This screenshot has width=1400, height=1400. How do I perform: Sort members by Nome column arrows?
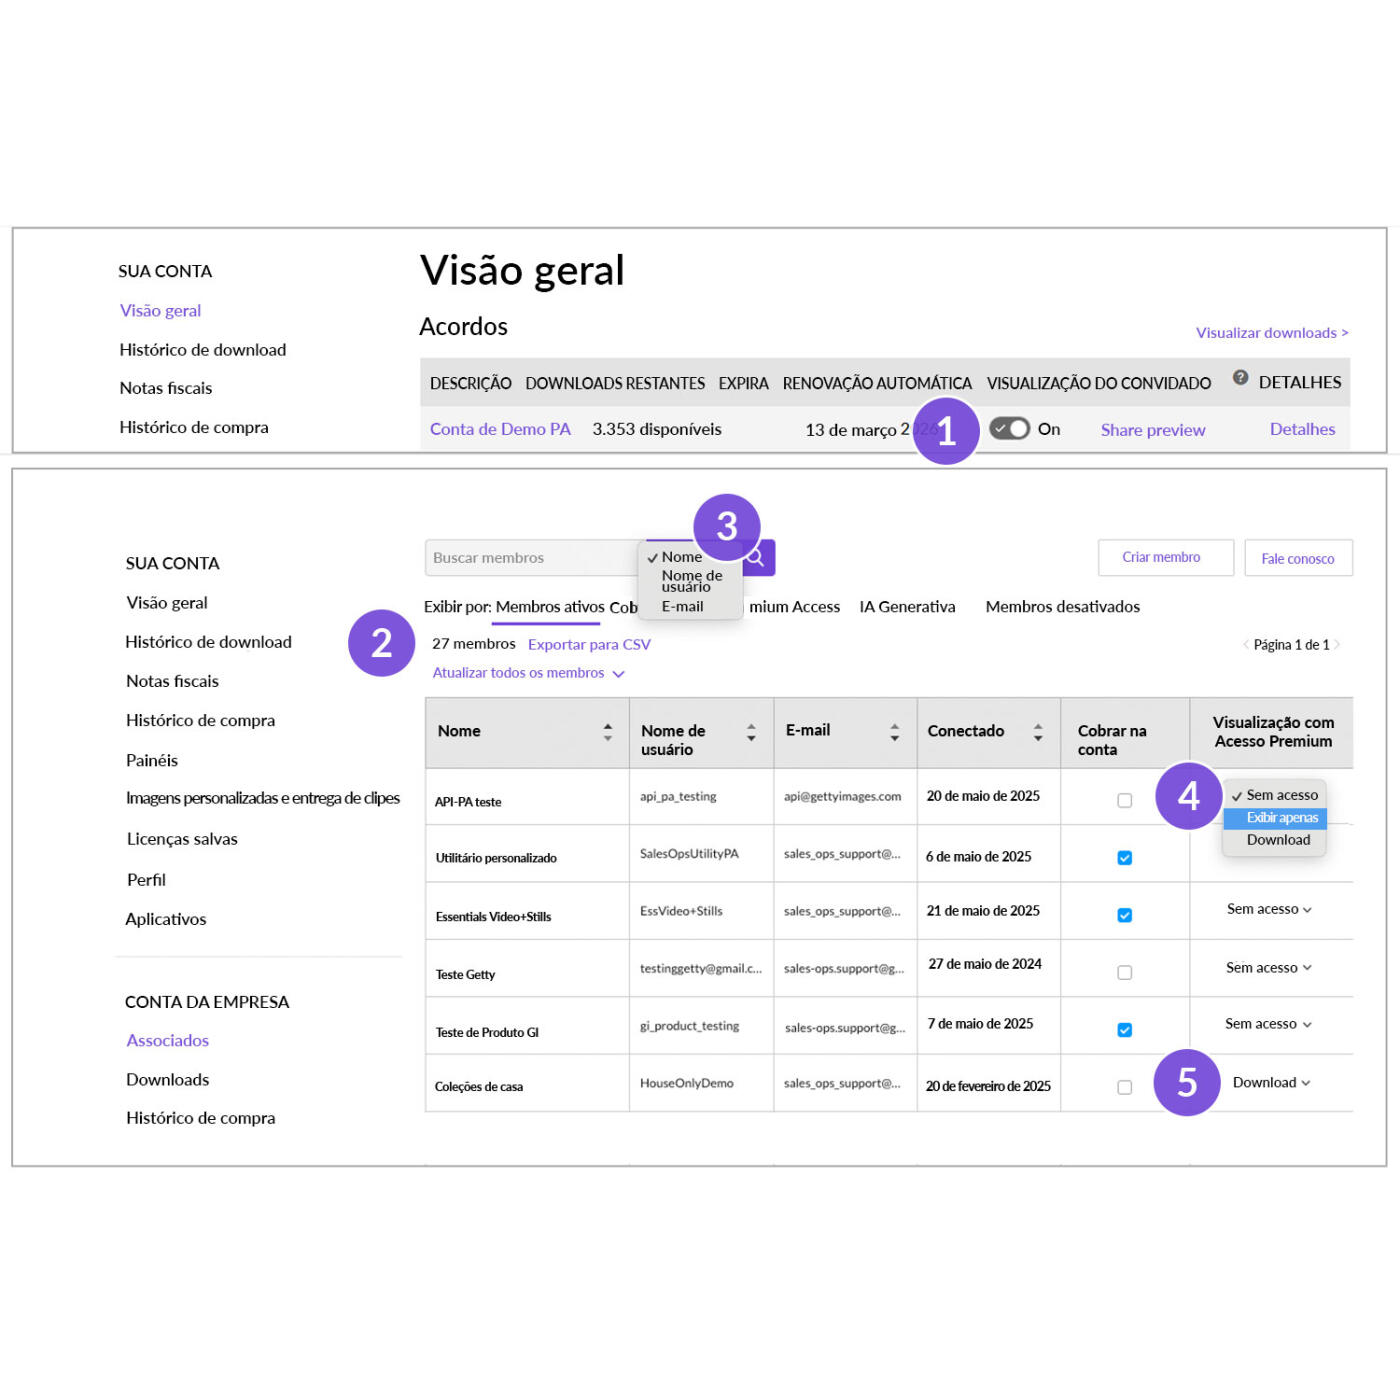click(607, 731)
